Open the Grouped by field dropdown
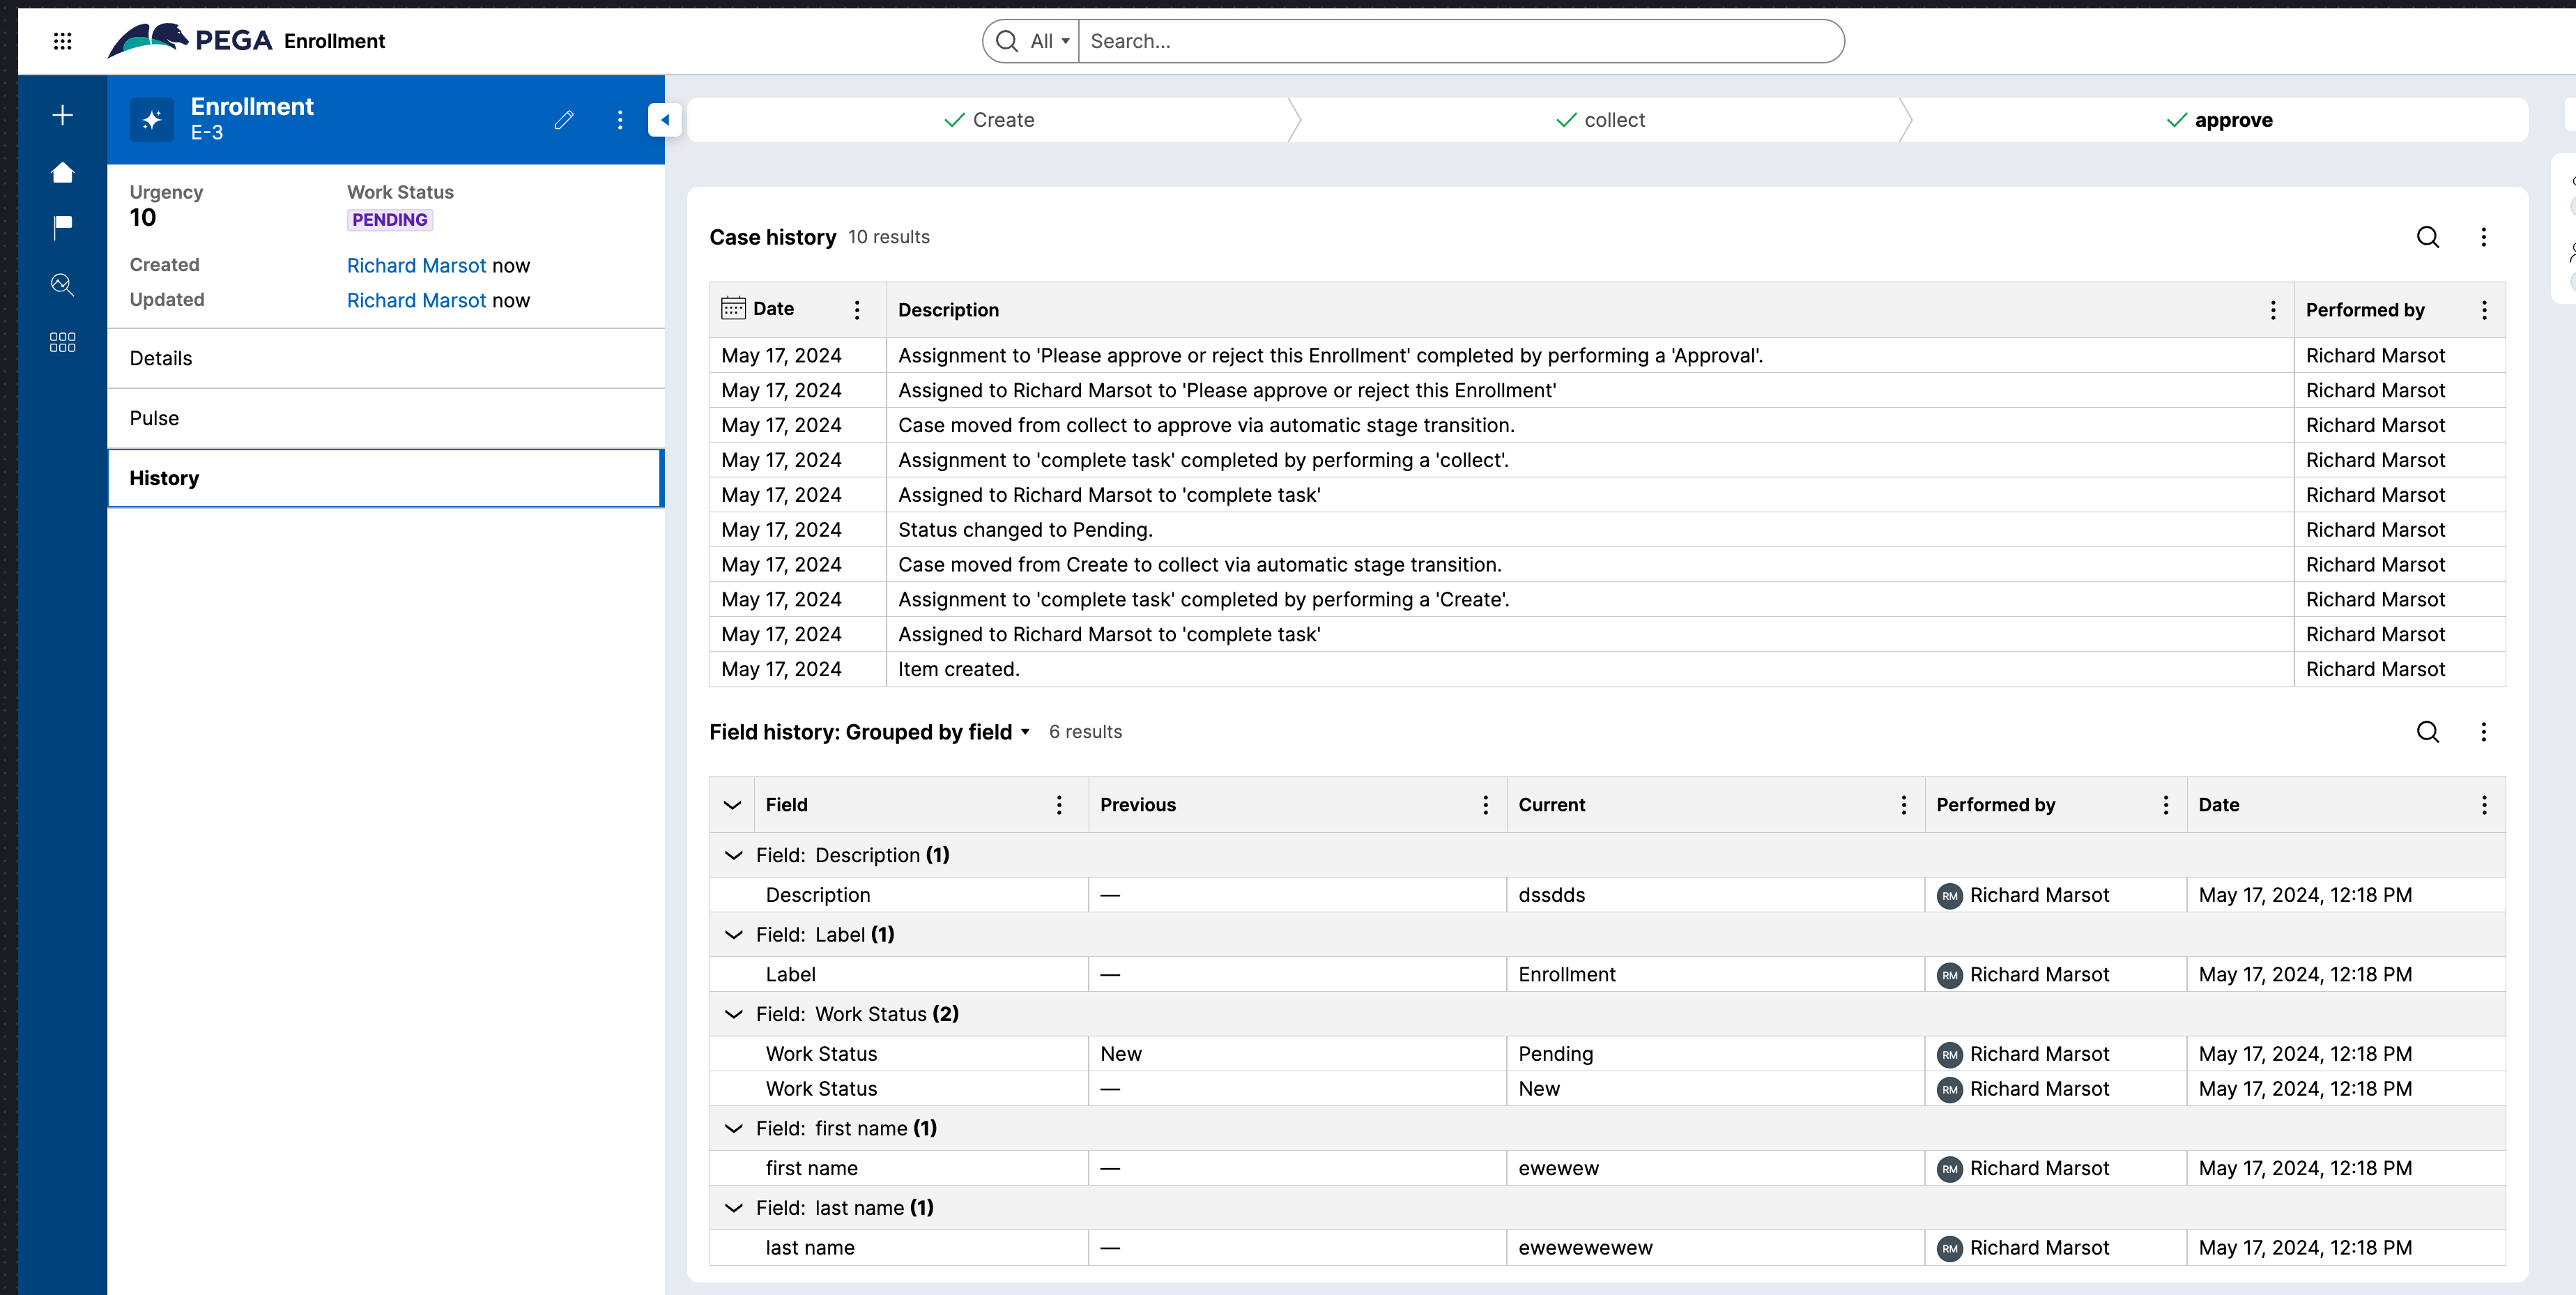 pyautogui.click(x=1024, y=731)
